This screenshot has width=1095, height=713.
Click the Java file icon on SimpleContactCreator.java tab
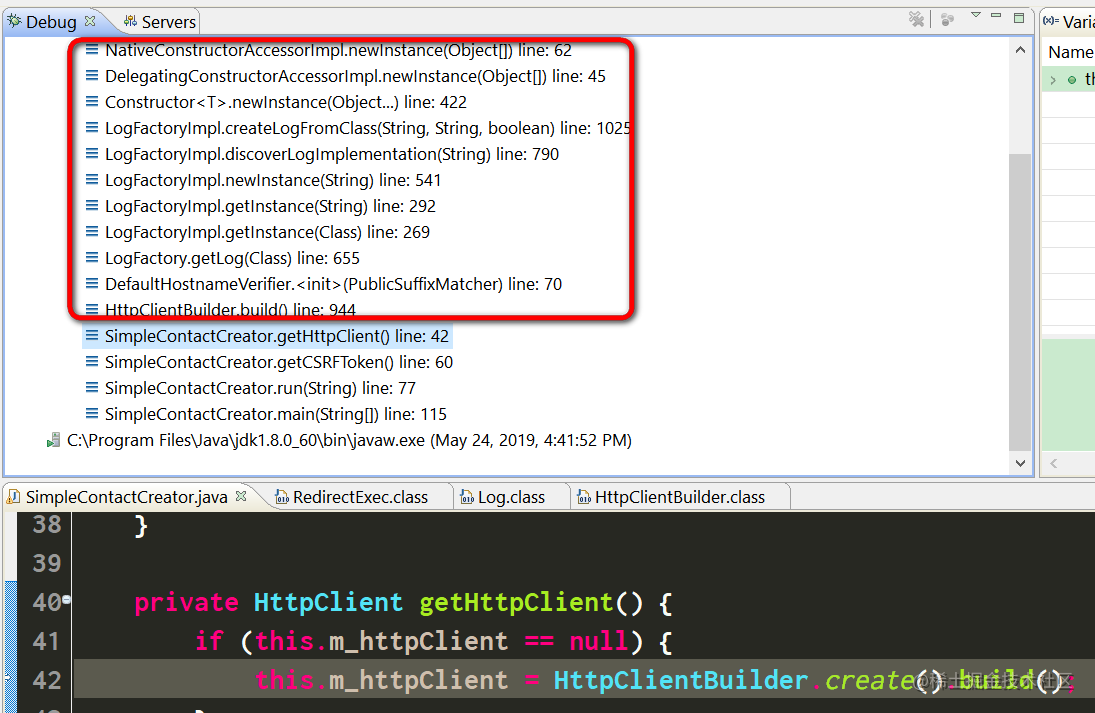point(12,496)
